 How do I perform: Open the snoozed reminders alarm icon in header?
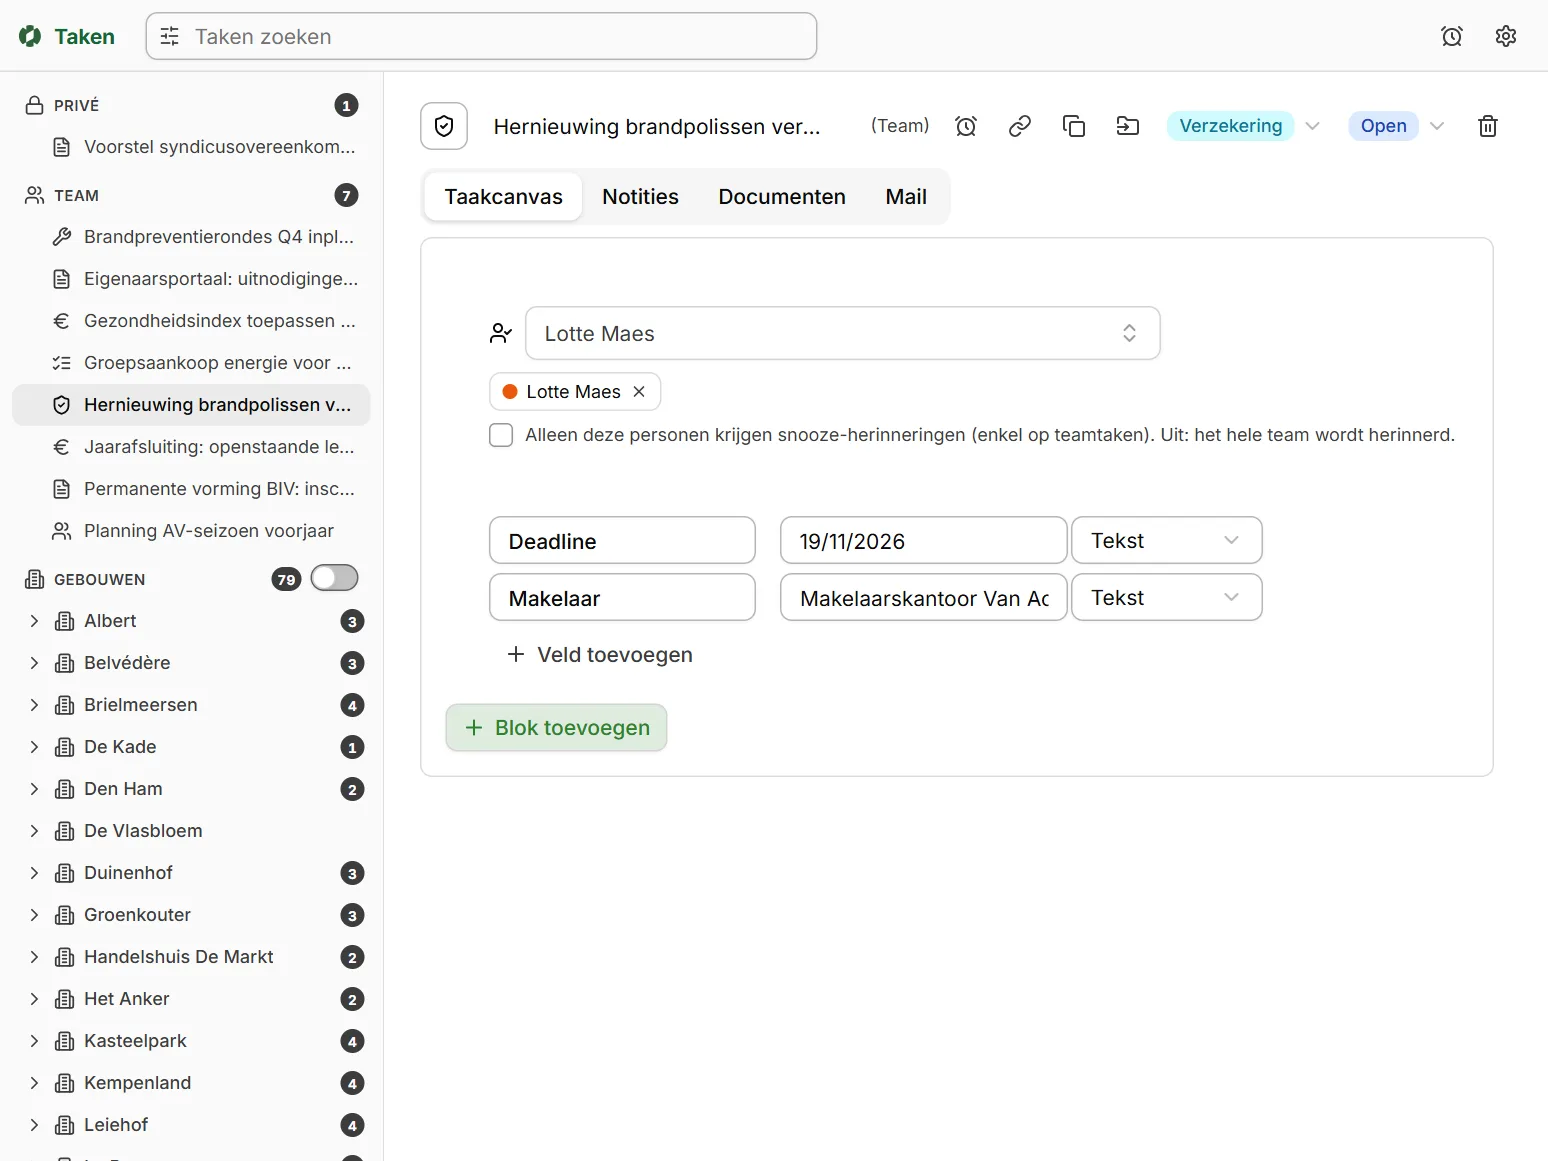[x=1452, y=37]
